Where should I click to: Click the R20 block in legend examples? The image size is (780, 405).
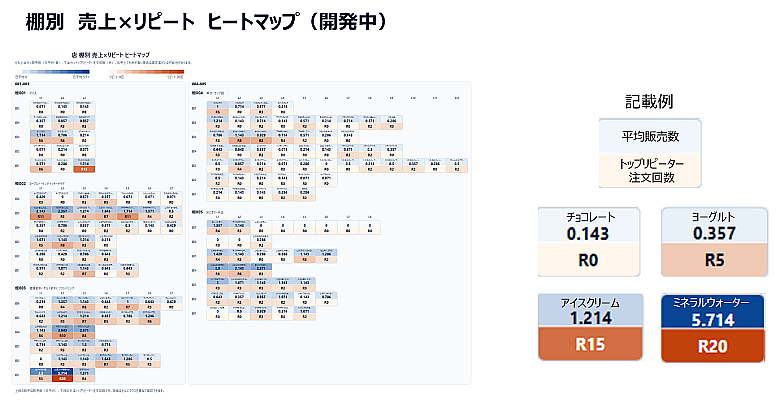pyautogui.click(x=713, y=346)
